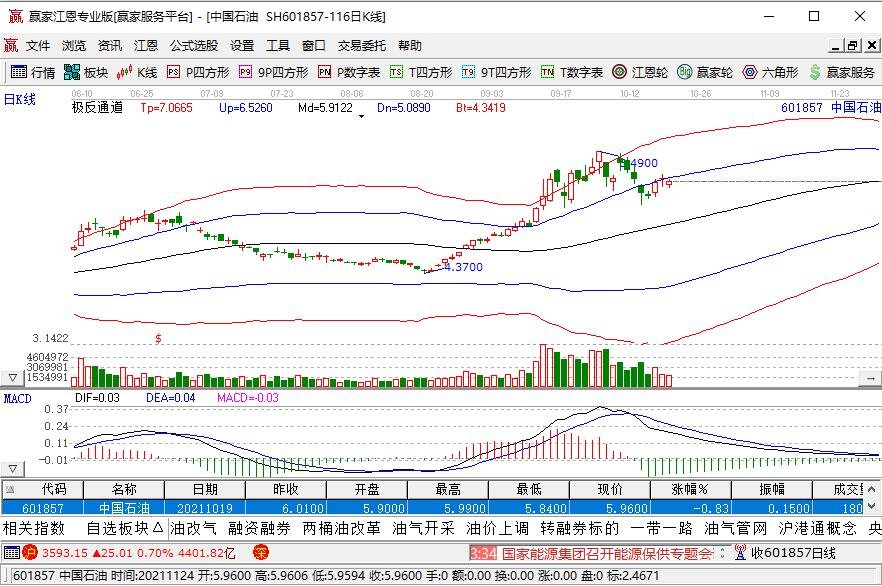
Task: Sort by the 振幅 column header
Action: [x=771, y=489]
